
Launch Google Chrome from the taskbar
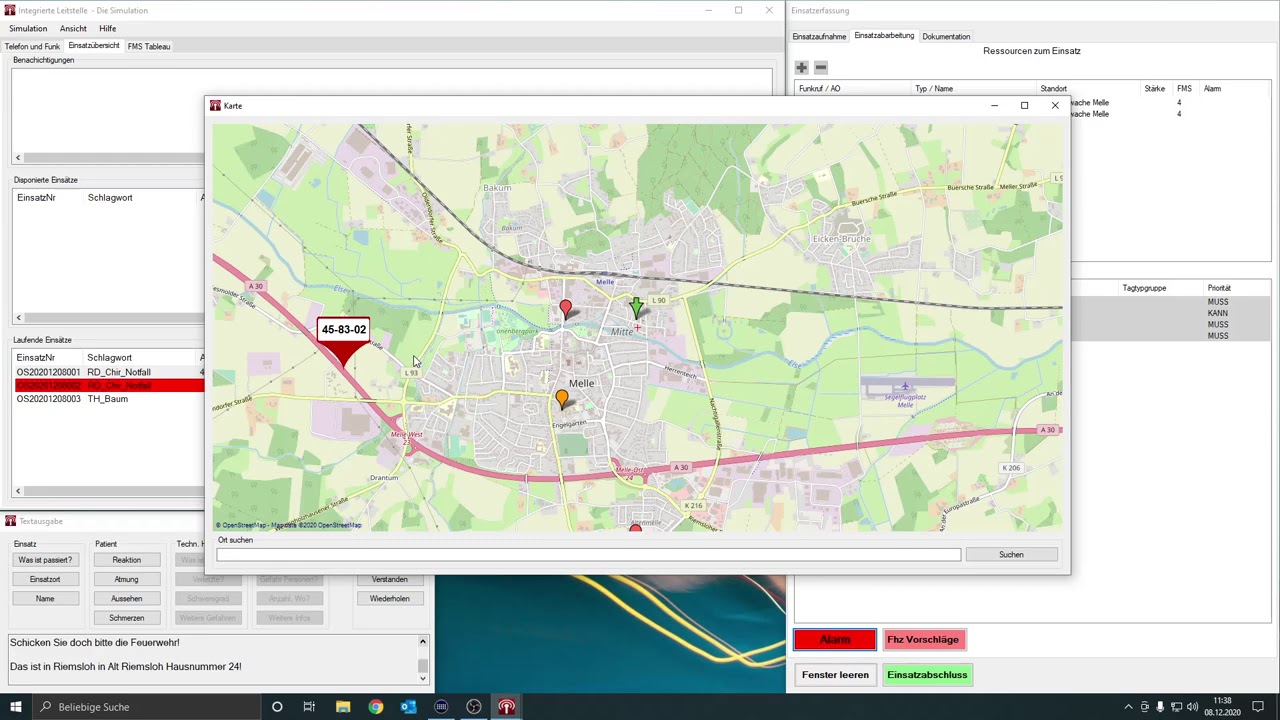coord(375,707)
